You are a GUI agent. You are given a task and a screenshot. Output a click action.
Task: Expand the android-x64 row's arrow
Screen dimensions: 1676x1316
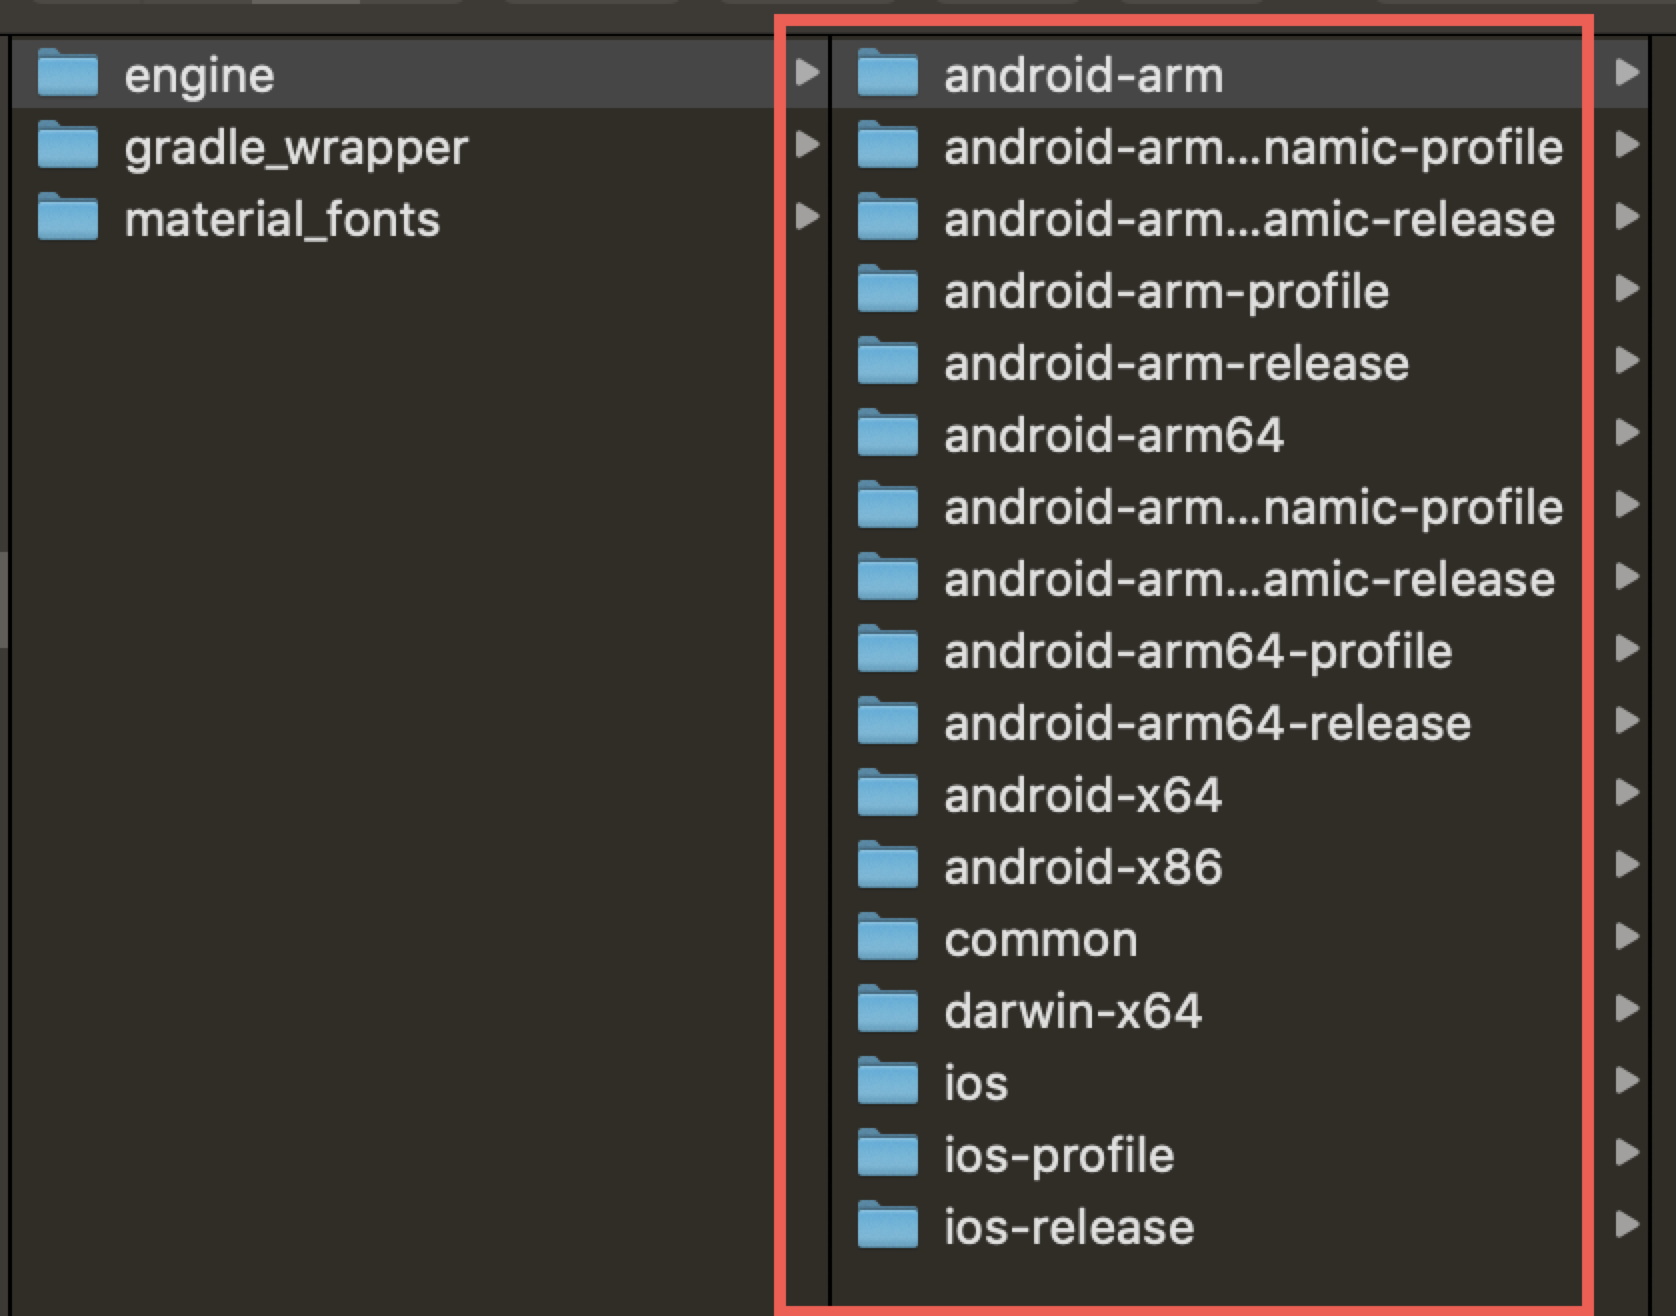click(x=1628, y=792)
